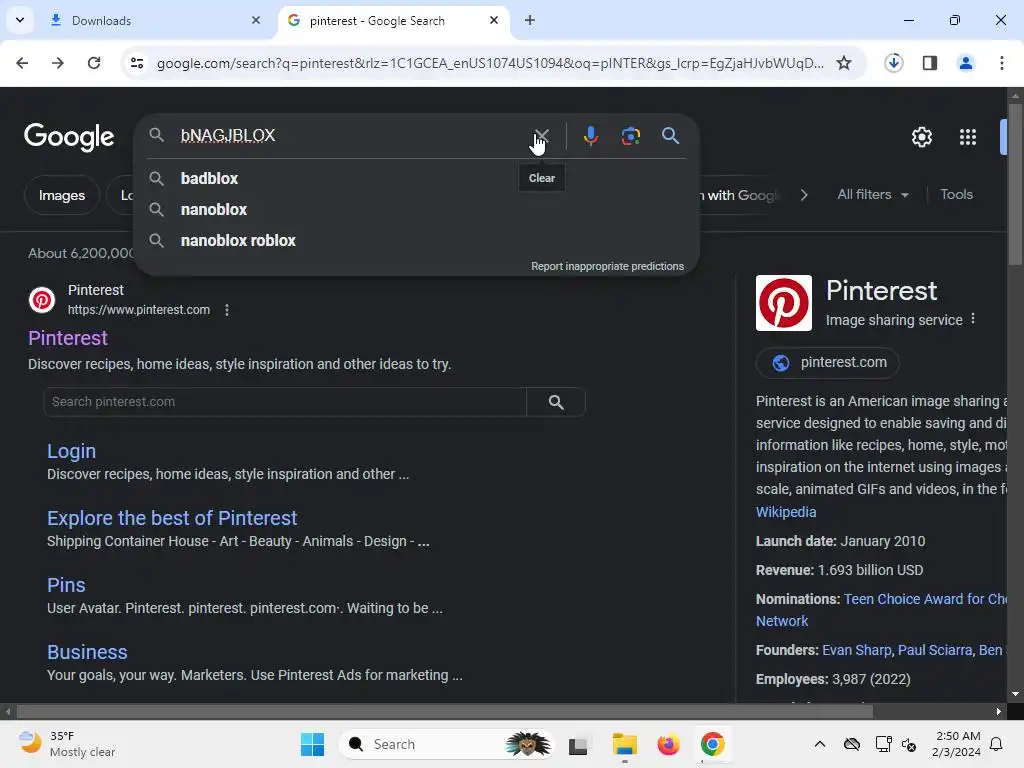
Task: Open Google quick settings gear
Action: click(921, 137)
